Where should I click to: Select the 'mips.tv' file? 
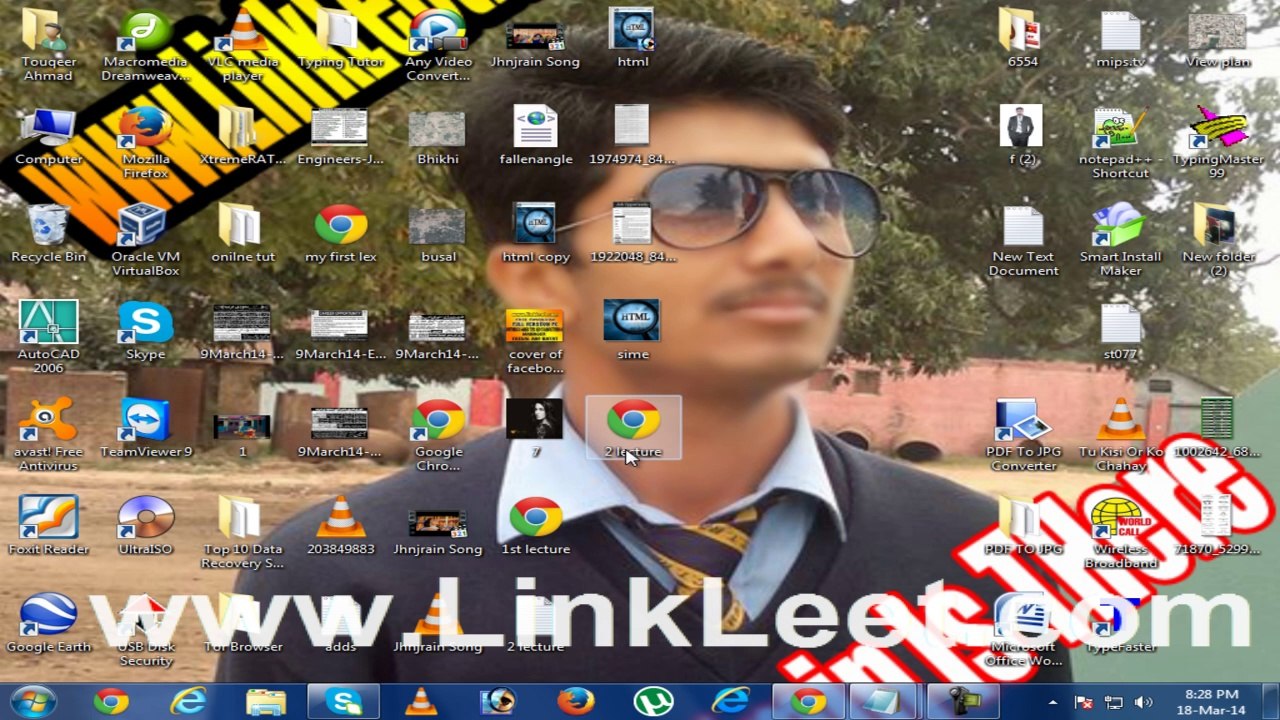(1120, 39)
